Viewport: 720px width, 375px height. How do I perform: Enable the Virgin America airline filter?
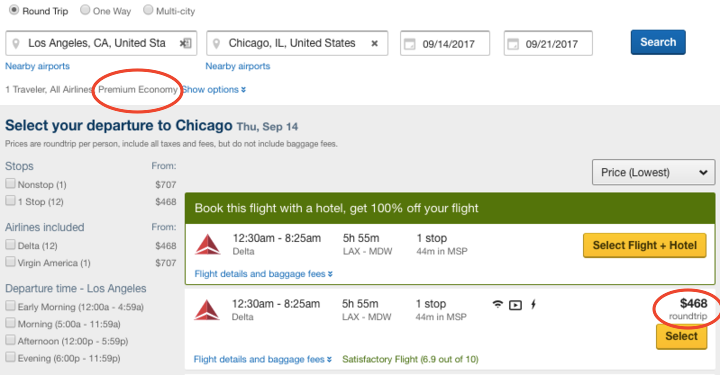[x=10, y=262]
